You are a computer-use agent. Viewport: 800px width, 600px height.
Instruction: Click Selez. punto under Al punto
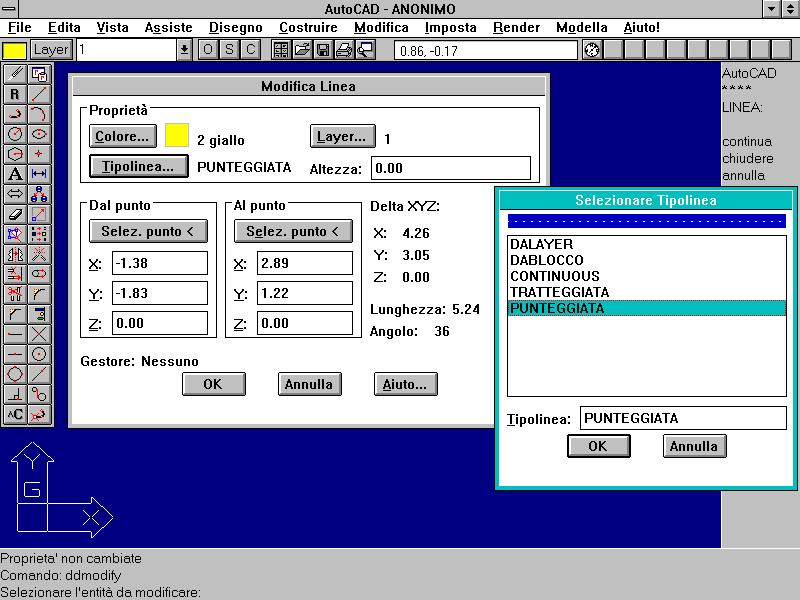293,231
